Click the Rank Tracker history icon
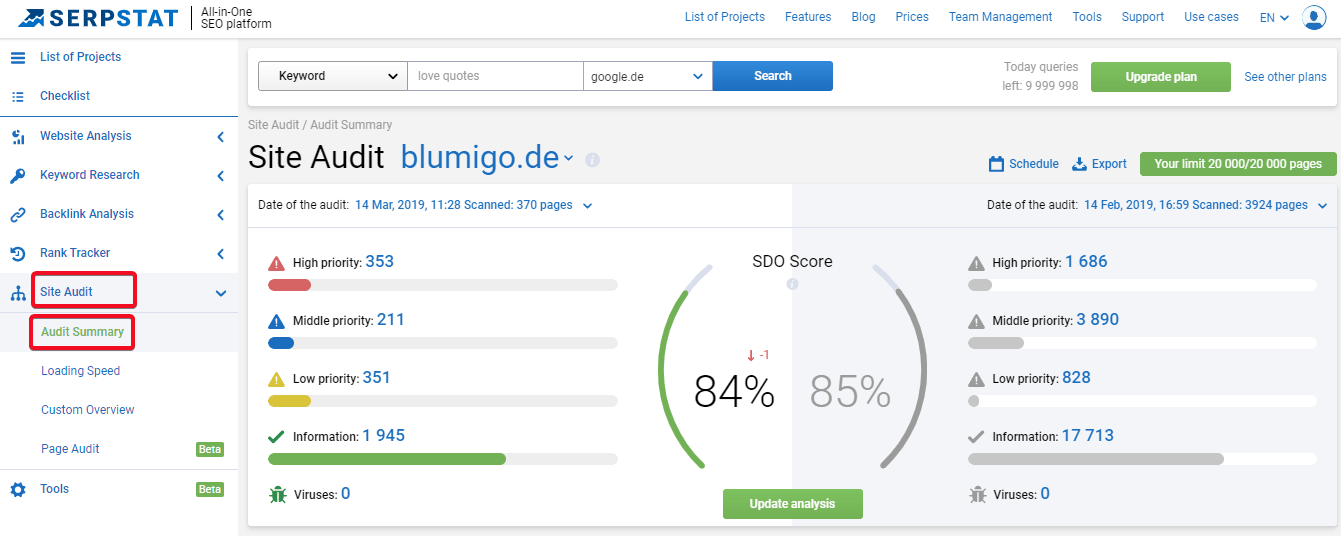 (18, 253)
